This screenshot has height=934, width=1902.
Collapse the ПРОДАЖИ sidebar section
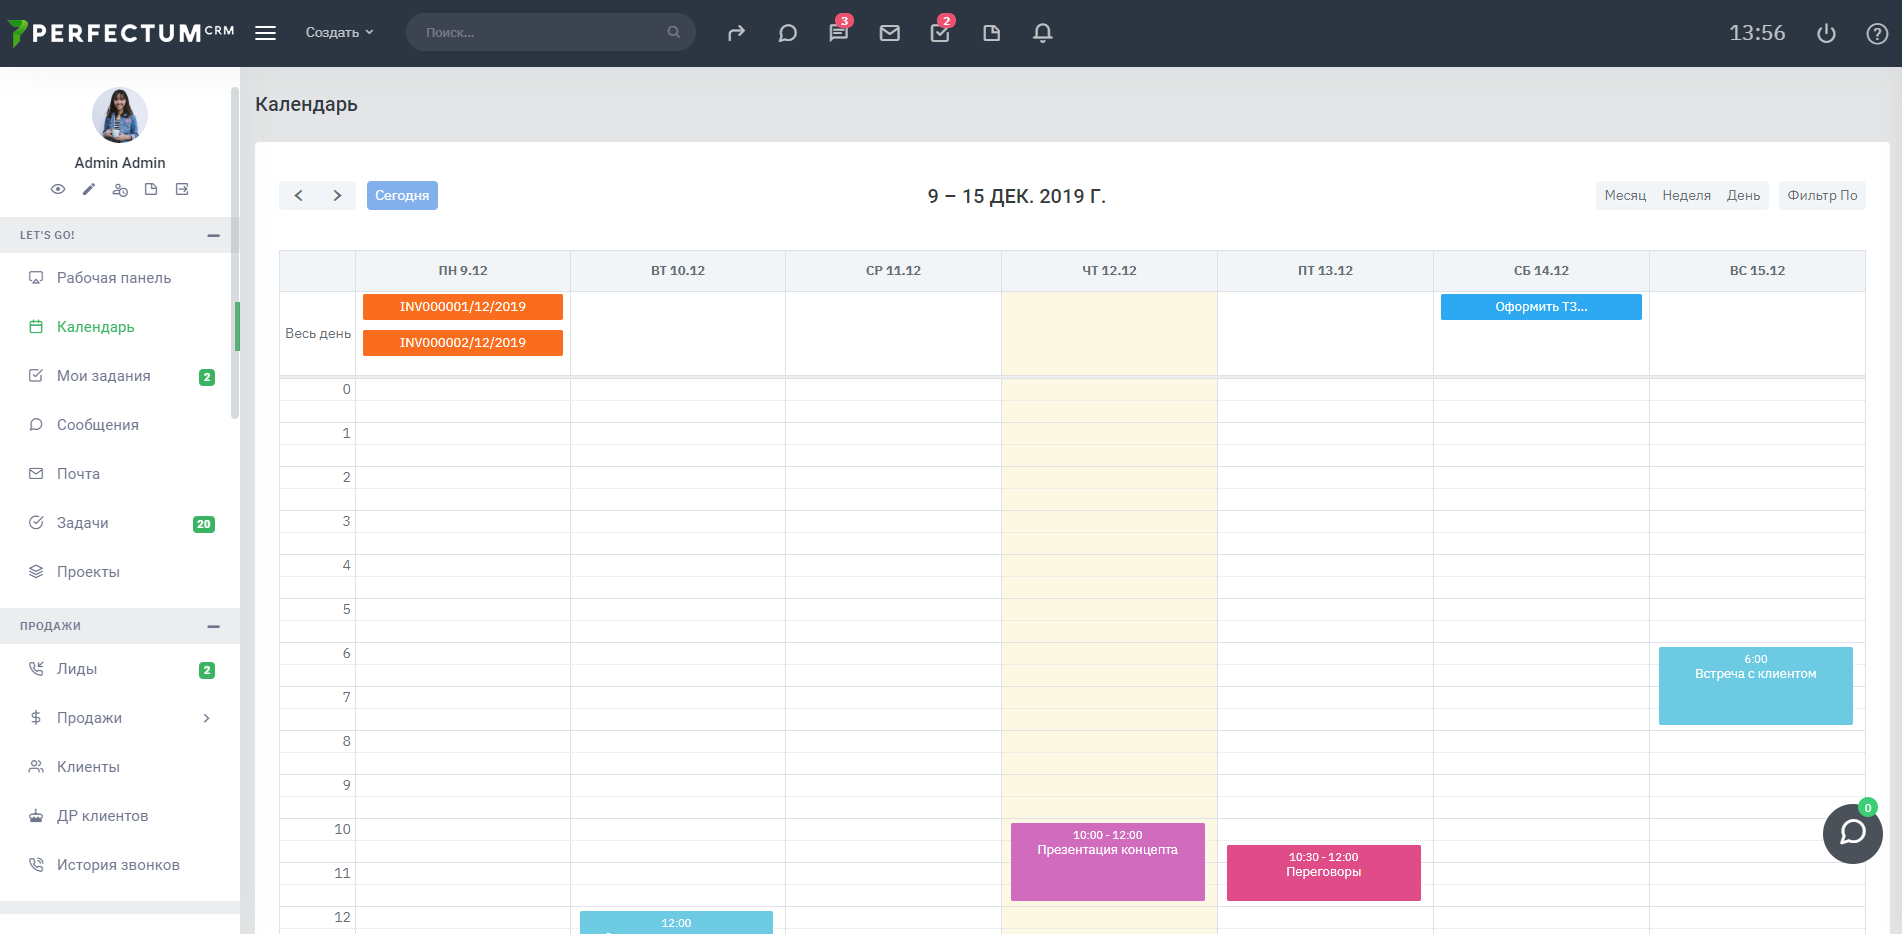[x=213, y=626]
